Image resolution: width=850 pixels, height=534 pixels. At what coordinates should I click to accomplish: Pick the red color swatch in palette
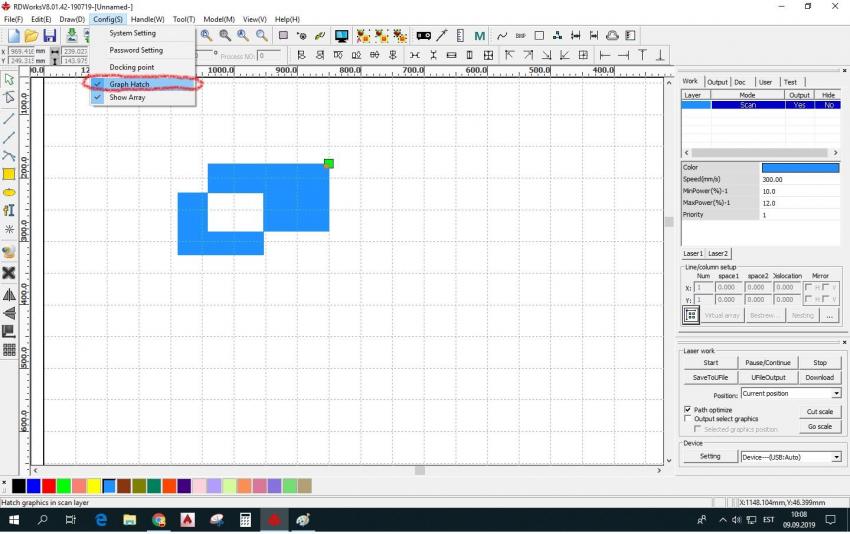pos(48,486)
